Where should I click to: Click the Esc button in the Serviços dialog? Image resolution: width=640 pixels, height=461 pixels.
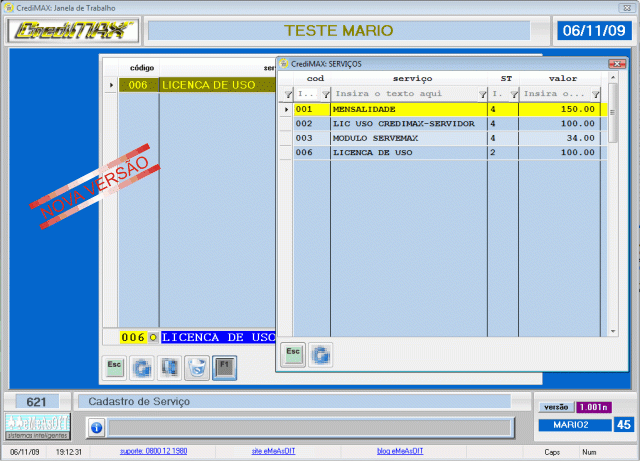coord(292,353)
